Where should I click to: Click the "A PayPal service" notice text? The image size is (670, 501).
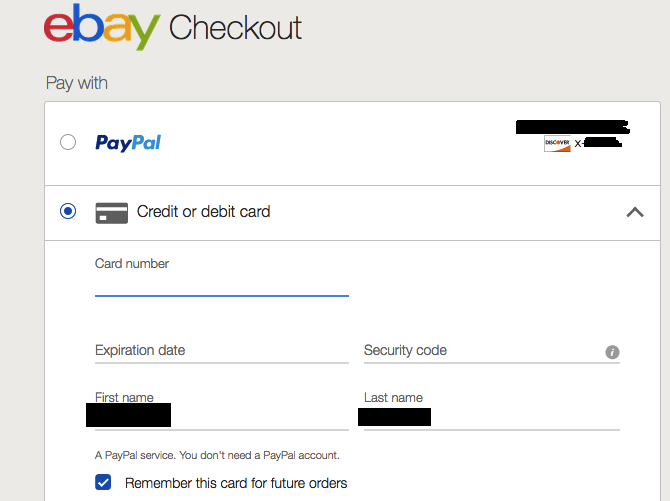tap(217, 455)
